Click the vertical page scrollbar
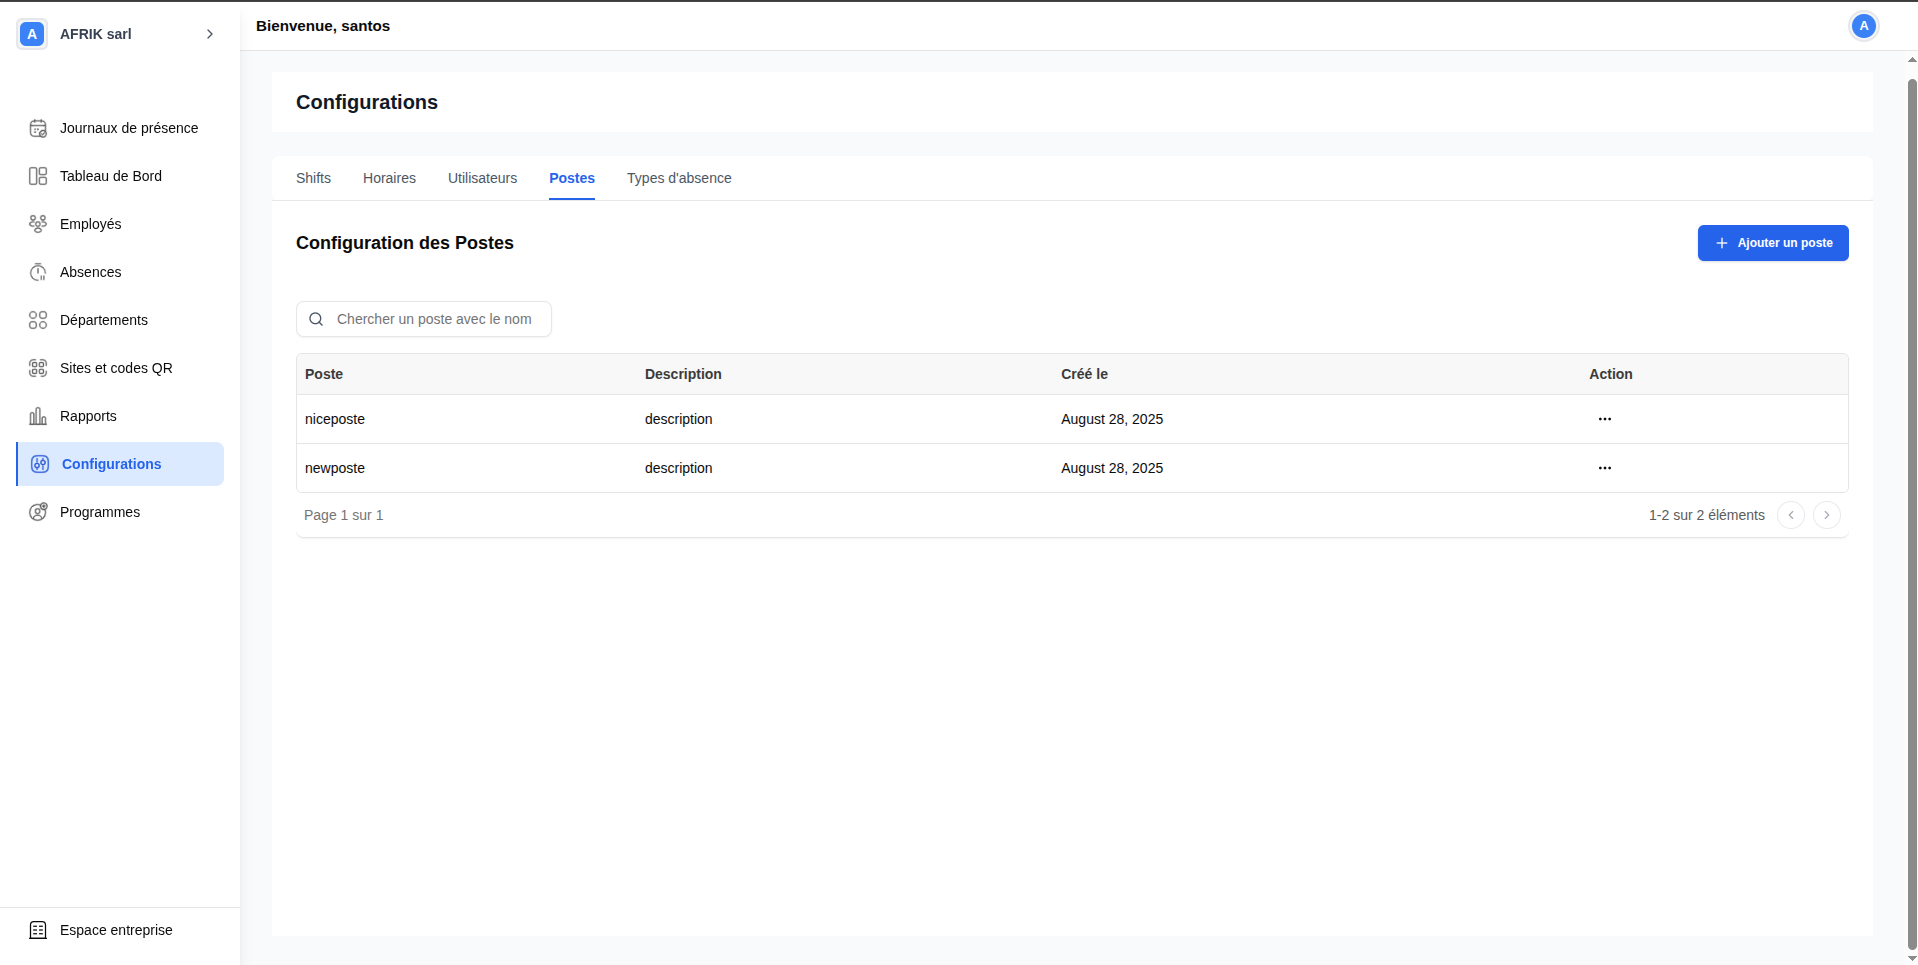 (1912, 500)
